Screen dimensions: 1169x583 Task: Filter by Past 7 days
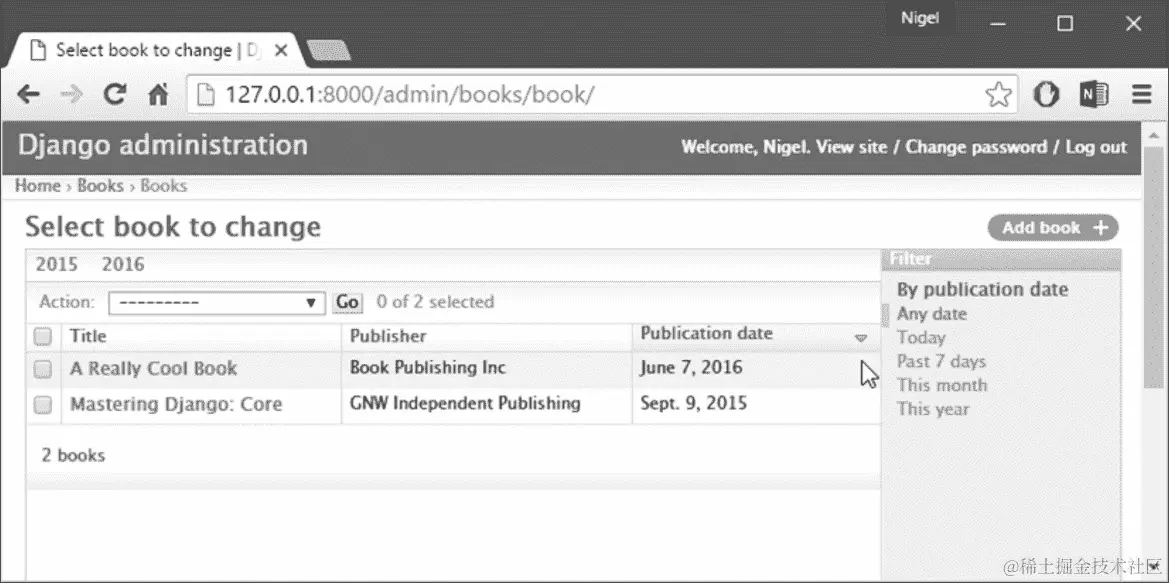click(941, 362)
